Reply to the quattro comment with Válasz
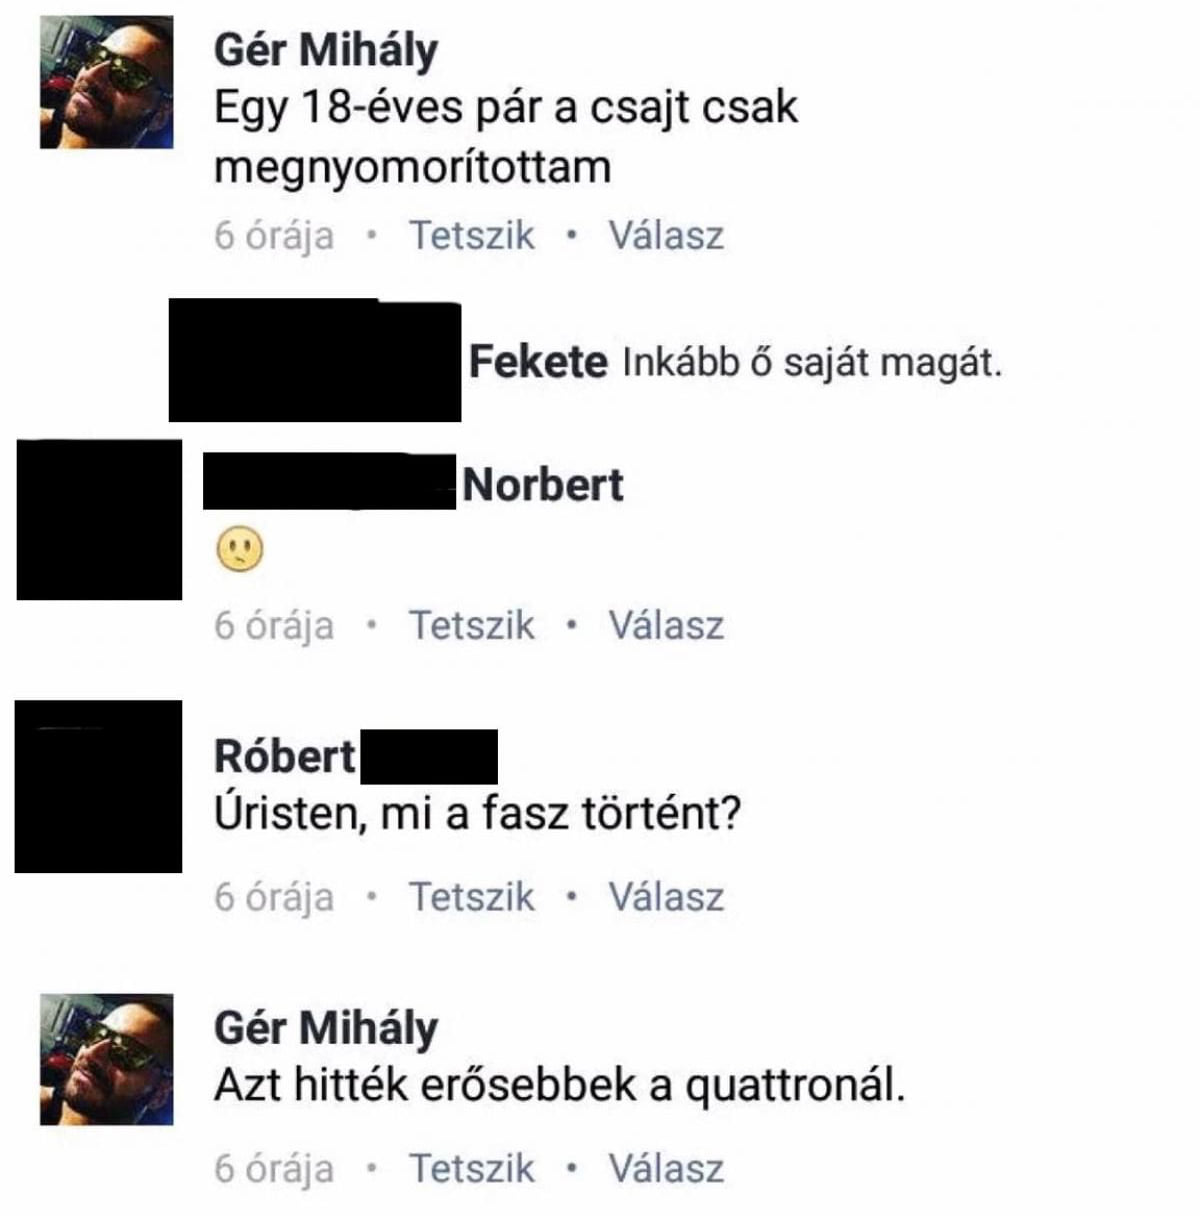The image size is (1200, 1216). click(666, 1168)
